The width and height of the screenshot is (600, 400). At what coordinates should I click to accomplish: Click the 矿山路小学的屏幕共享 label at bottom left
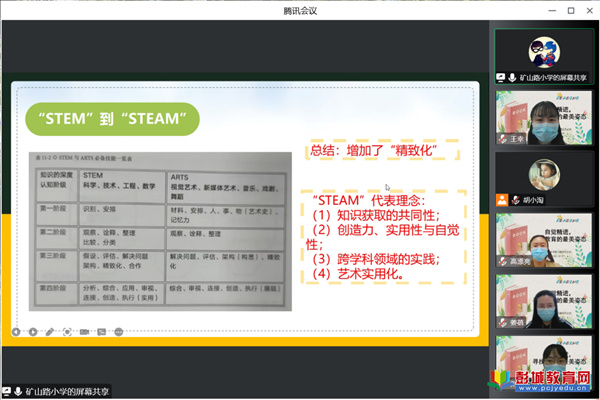[67, 392]
